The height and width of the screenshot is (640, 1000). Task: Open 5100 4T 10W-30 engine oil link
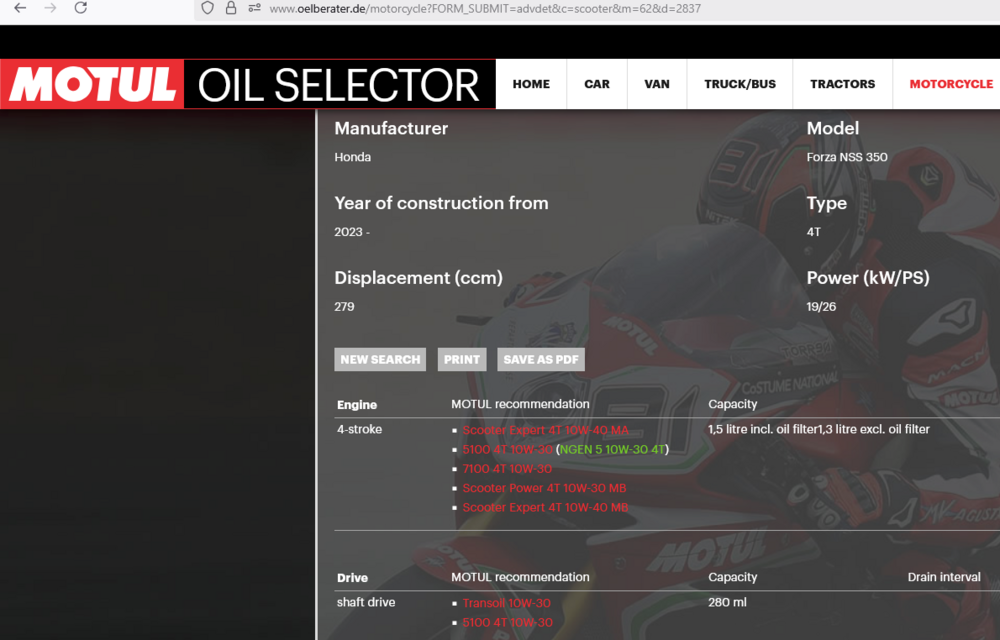tap(508, 449)
